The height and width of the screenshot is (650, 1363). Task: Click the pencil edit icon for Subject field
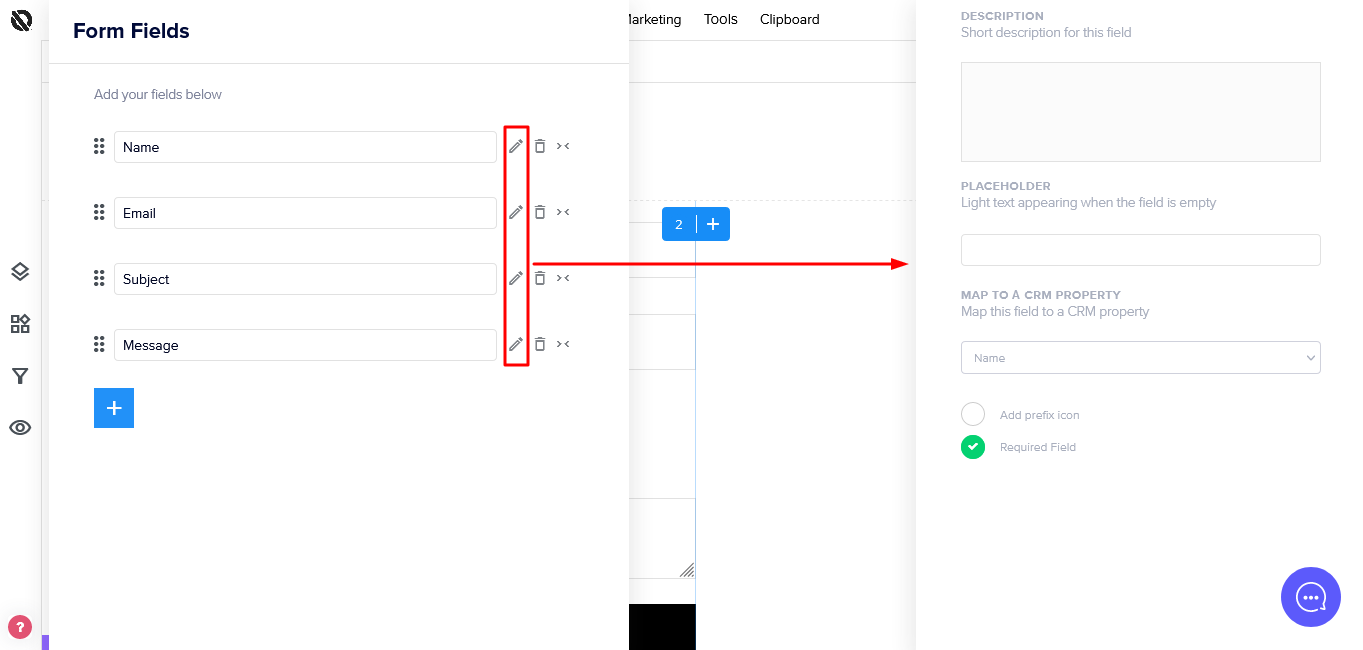pos(516,278)
